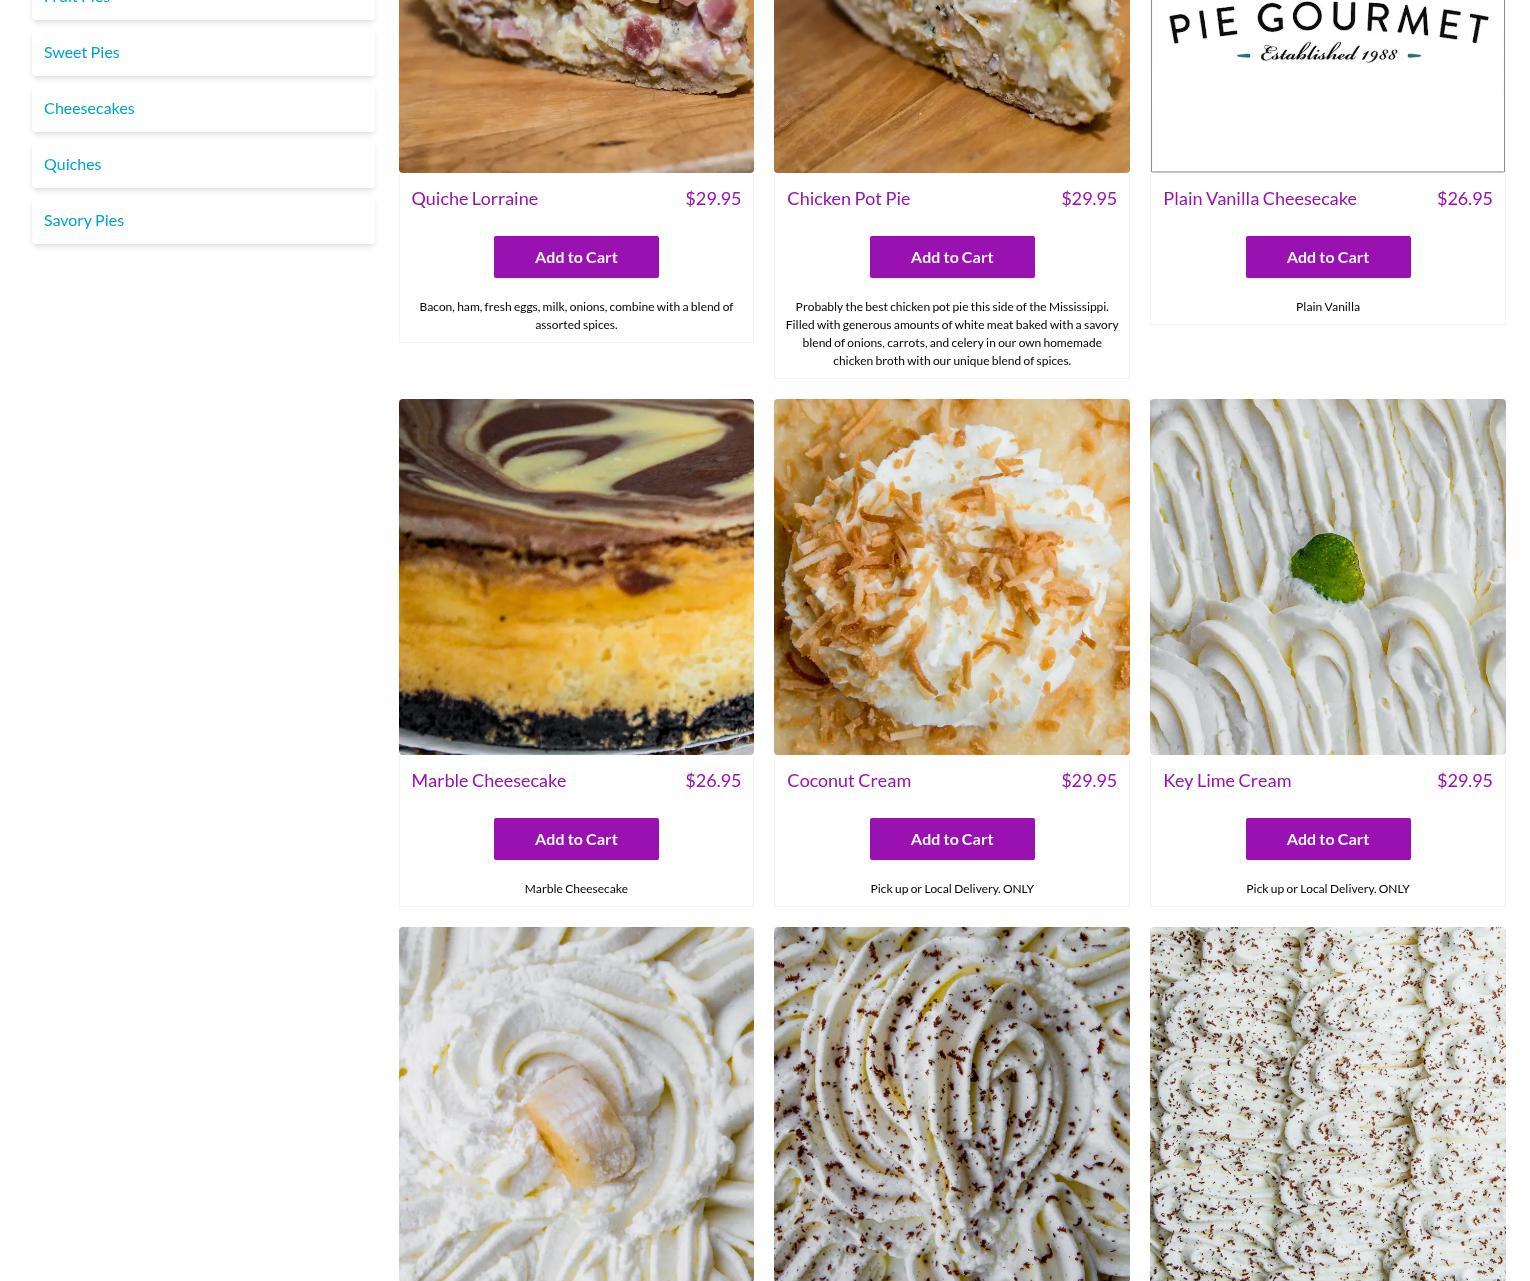Add Key Lime Cream to cart
The image size is (1530, 1281).
(x=1328, y=839)
